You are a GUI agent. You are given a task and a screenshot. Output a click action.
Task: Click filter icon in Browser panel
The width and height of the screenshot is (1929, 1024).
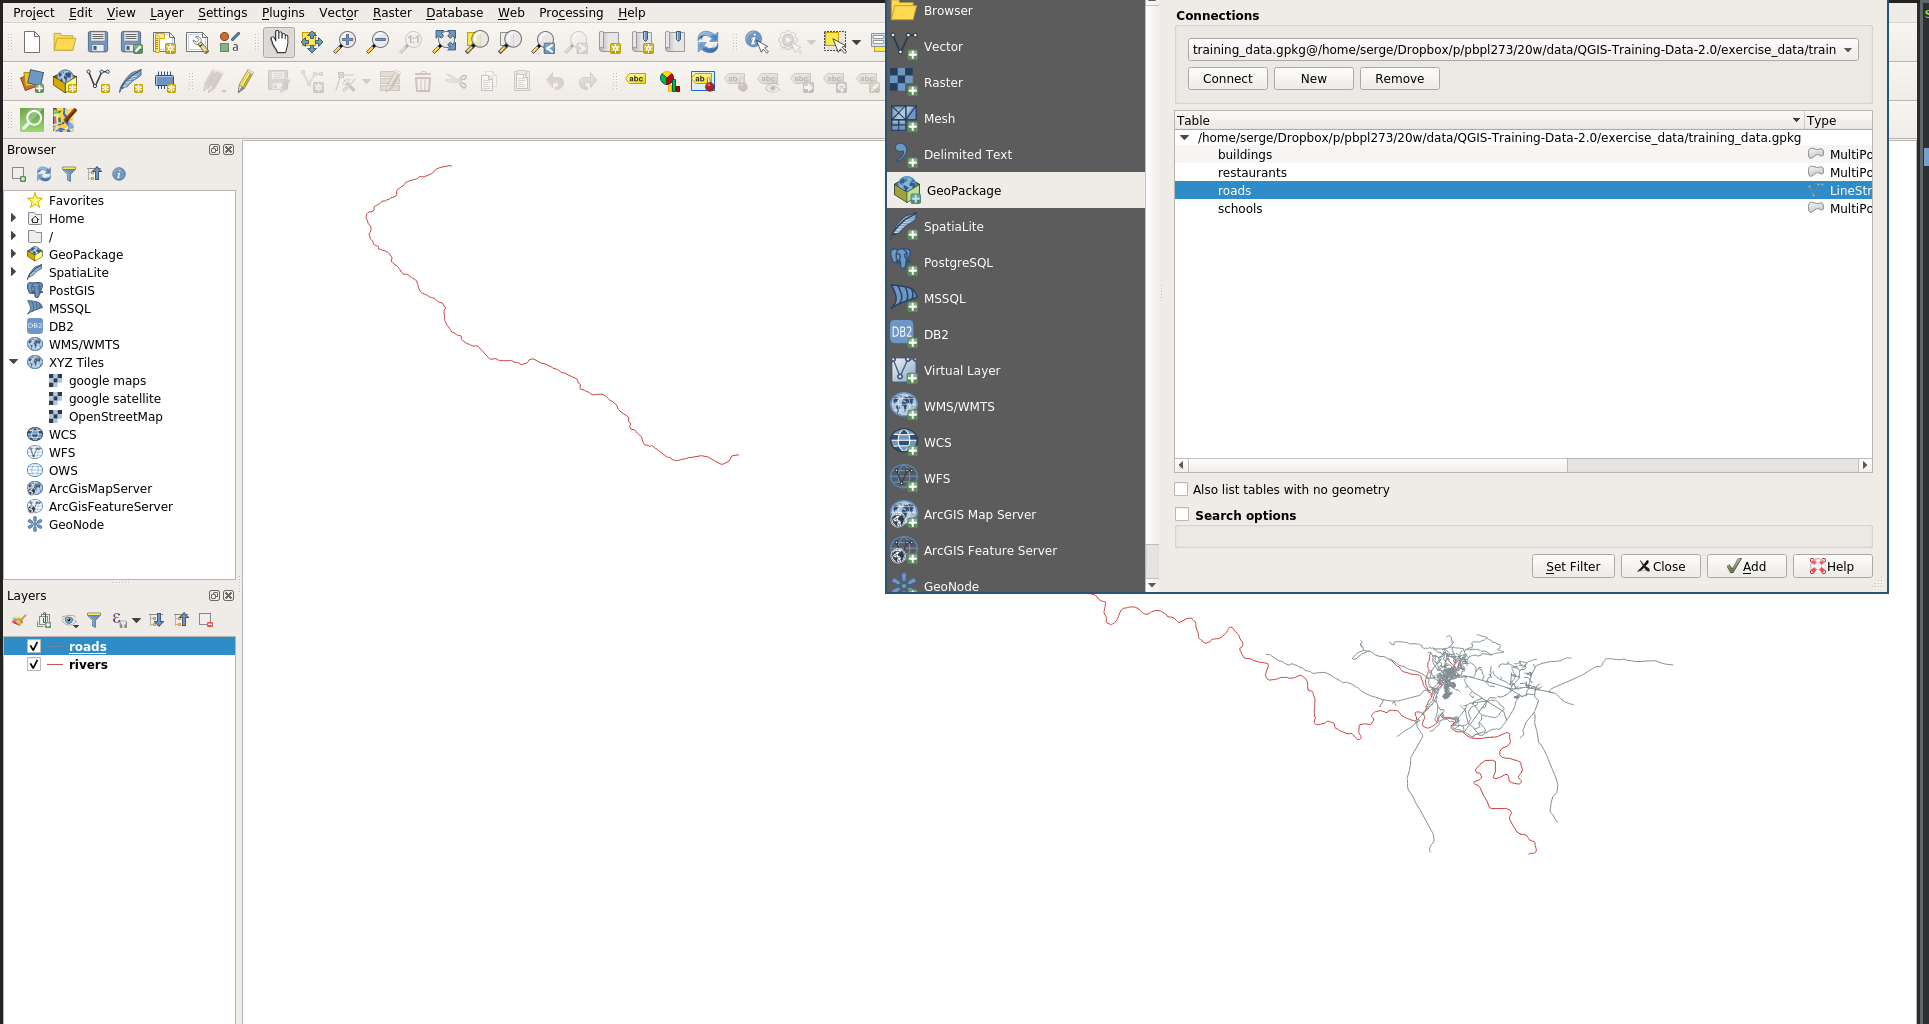(69, 174)
